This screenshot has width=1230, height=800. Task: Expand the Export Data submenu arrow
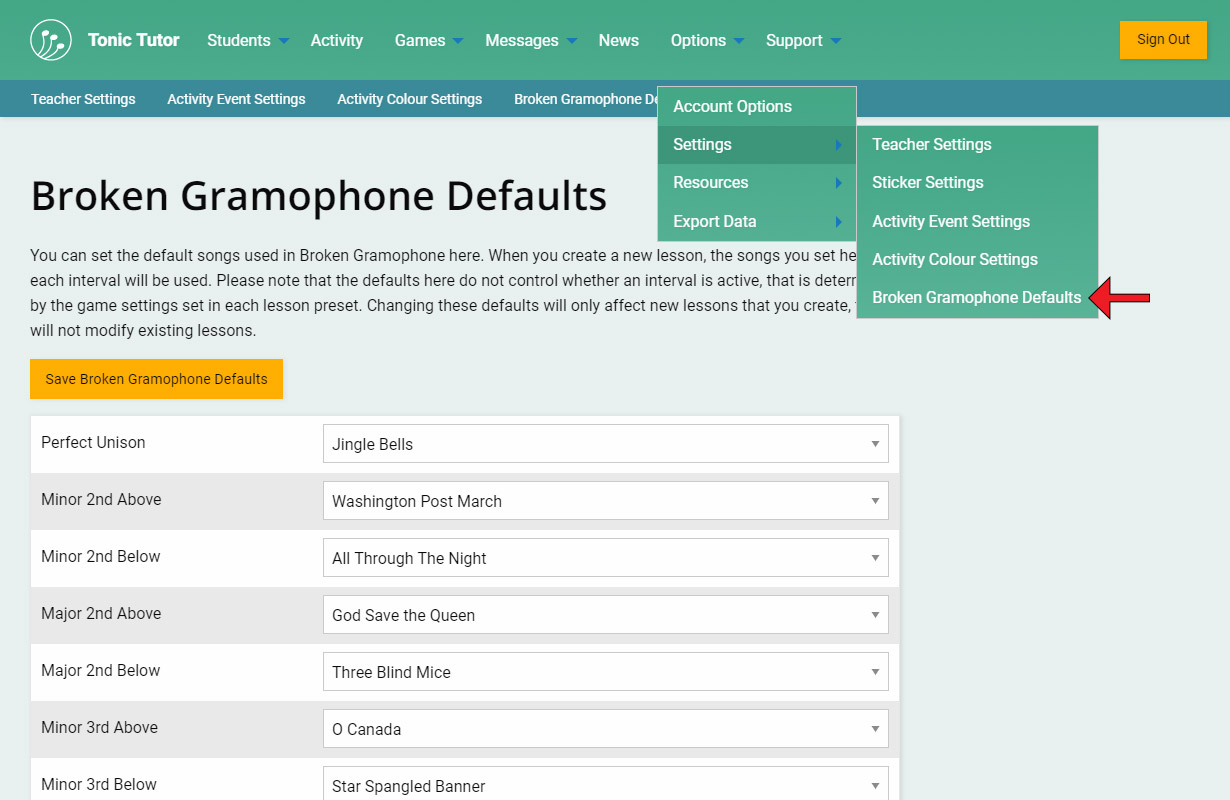(x=838, y=222)
